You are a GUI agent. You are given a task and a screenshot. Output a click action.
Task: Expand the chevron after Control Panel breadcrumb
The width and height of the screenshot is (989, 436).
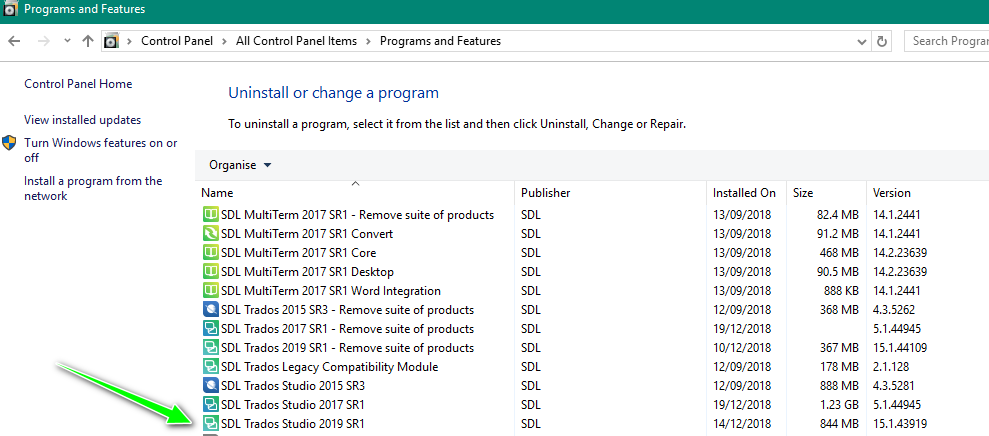(x=225, y=41)
